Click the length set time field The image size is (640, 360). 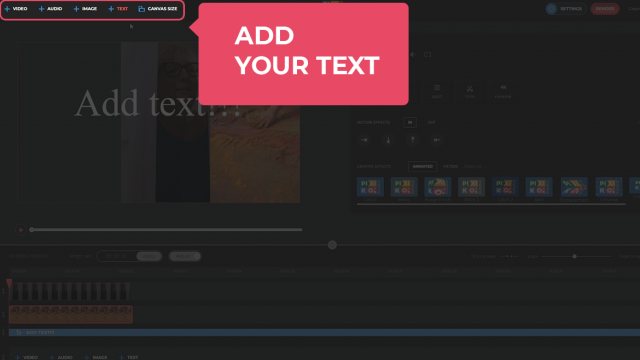pyautogui.click(x=116, y=256)
